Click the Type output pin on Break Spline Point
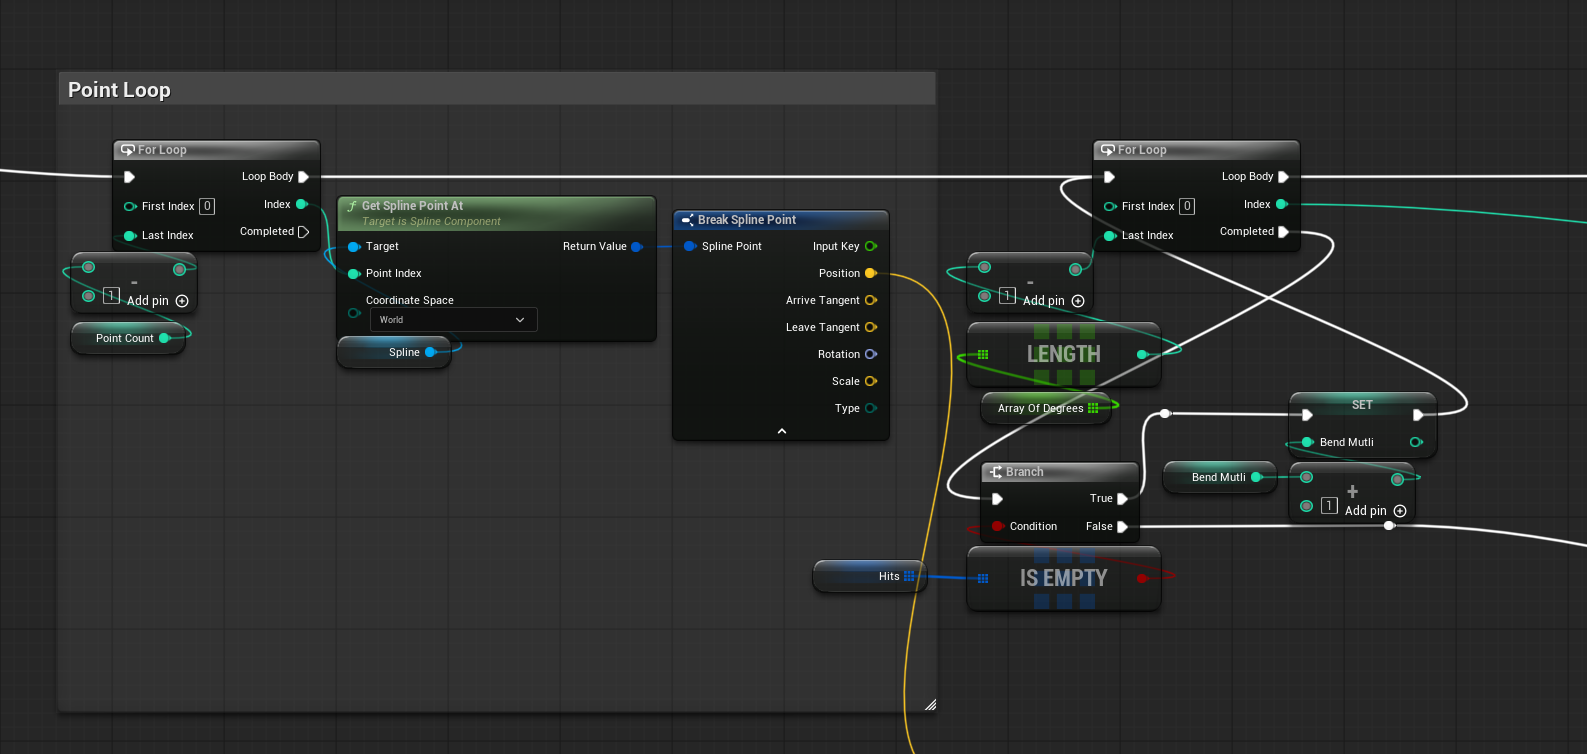1587x754 pixels. pyautogui.click(x=870, y=408)
